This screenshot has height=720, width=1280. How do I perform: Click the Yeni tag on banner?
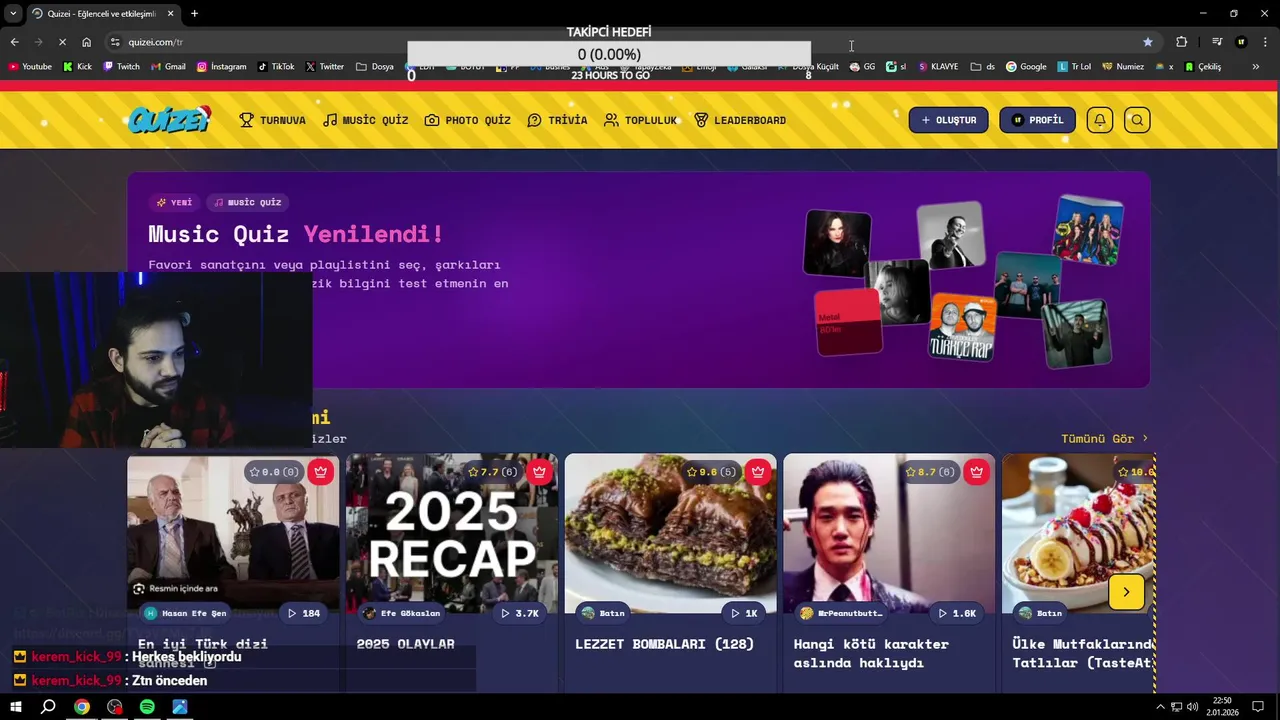click(x=174, y=202)
